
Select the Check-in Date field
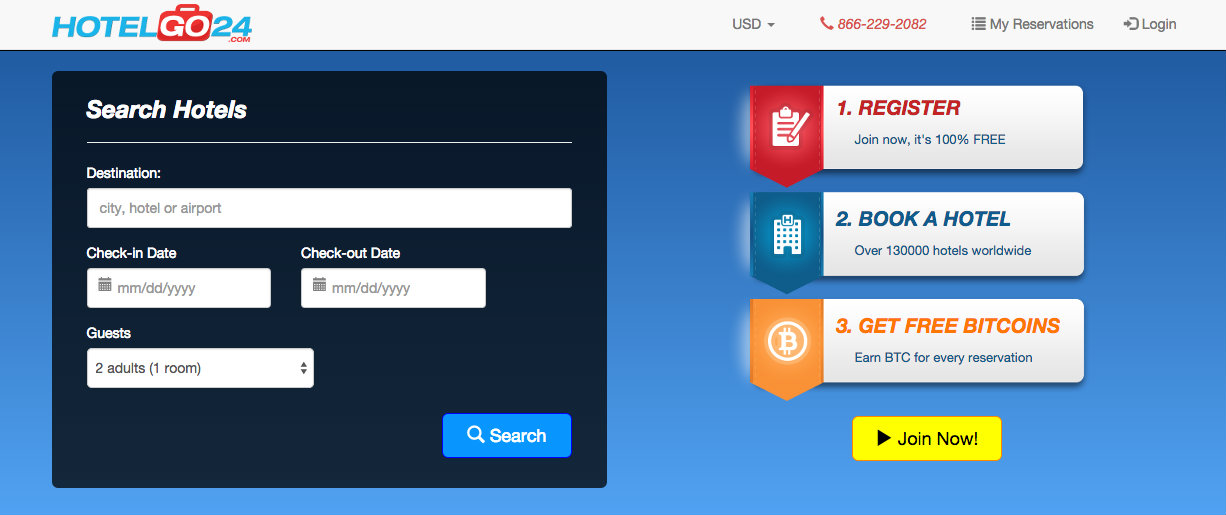coord(179,288)
